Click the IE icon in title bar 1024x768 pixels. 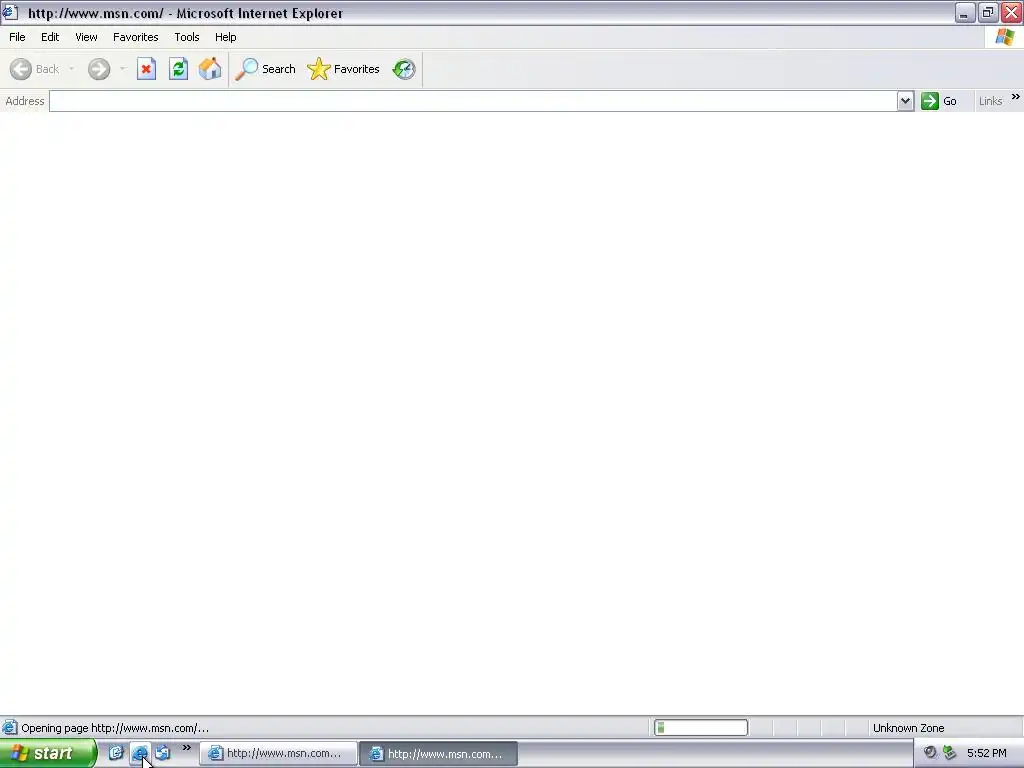tap(10, 12)
